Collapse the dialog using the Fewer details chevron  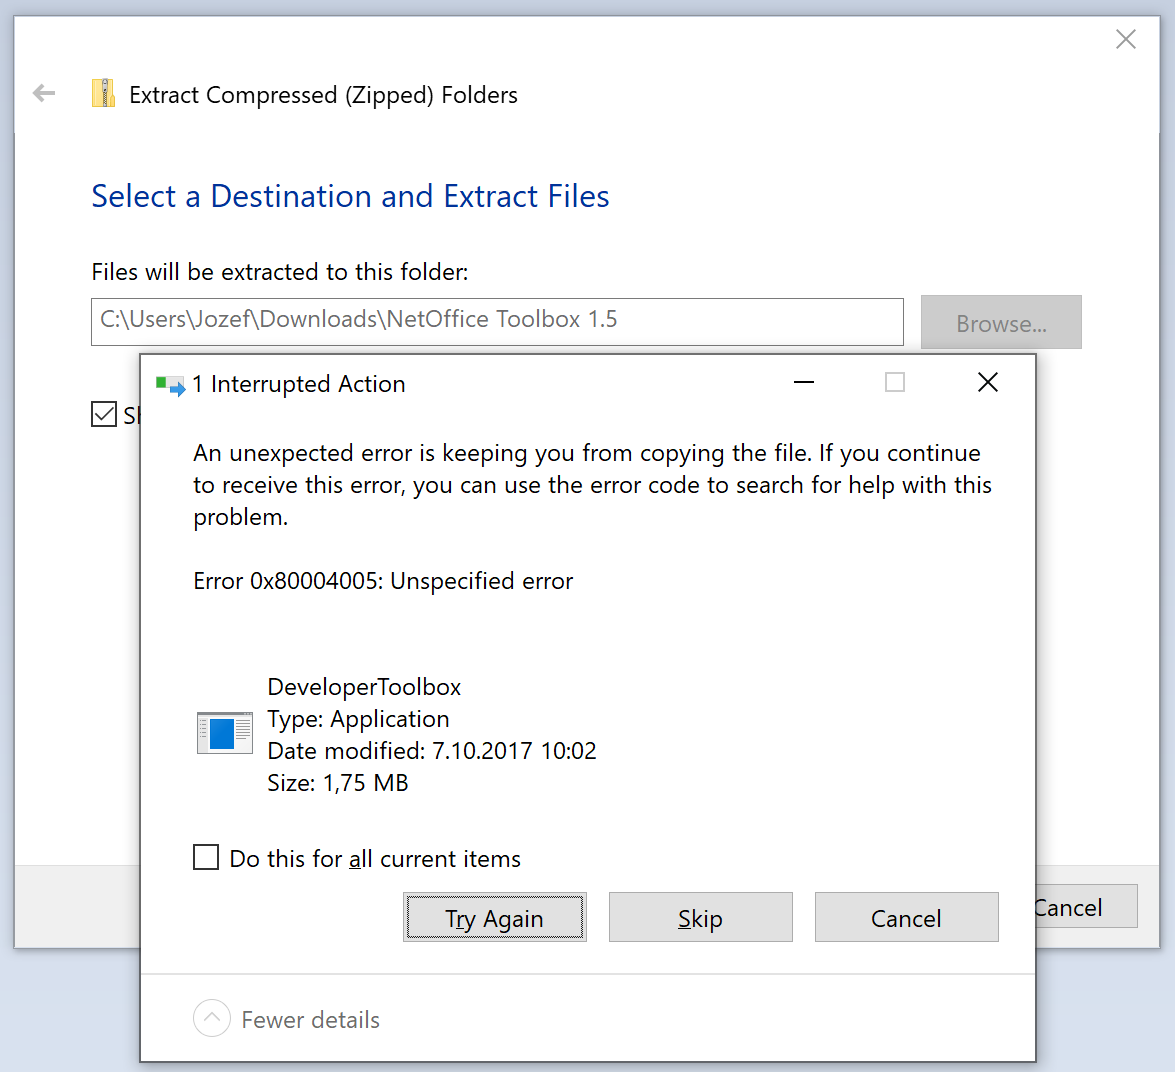211,1019
